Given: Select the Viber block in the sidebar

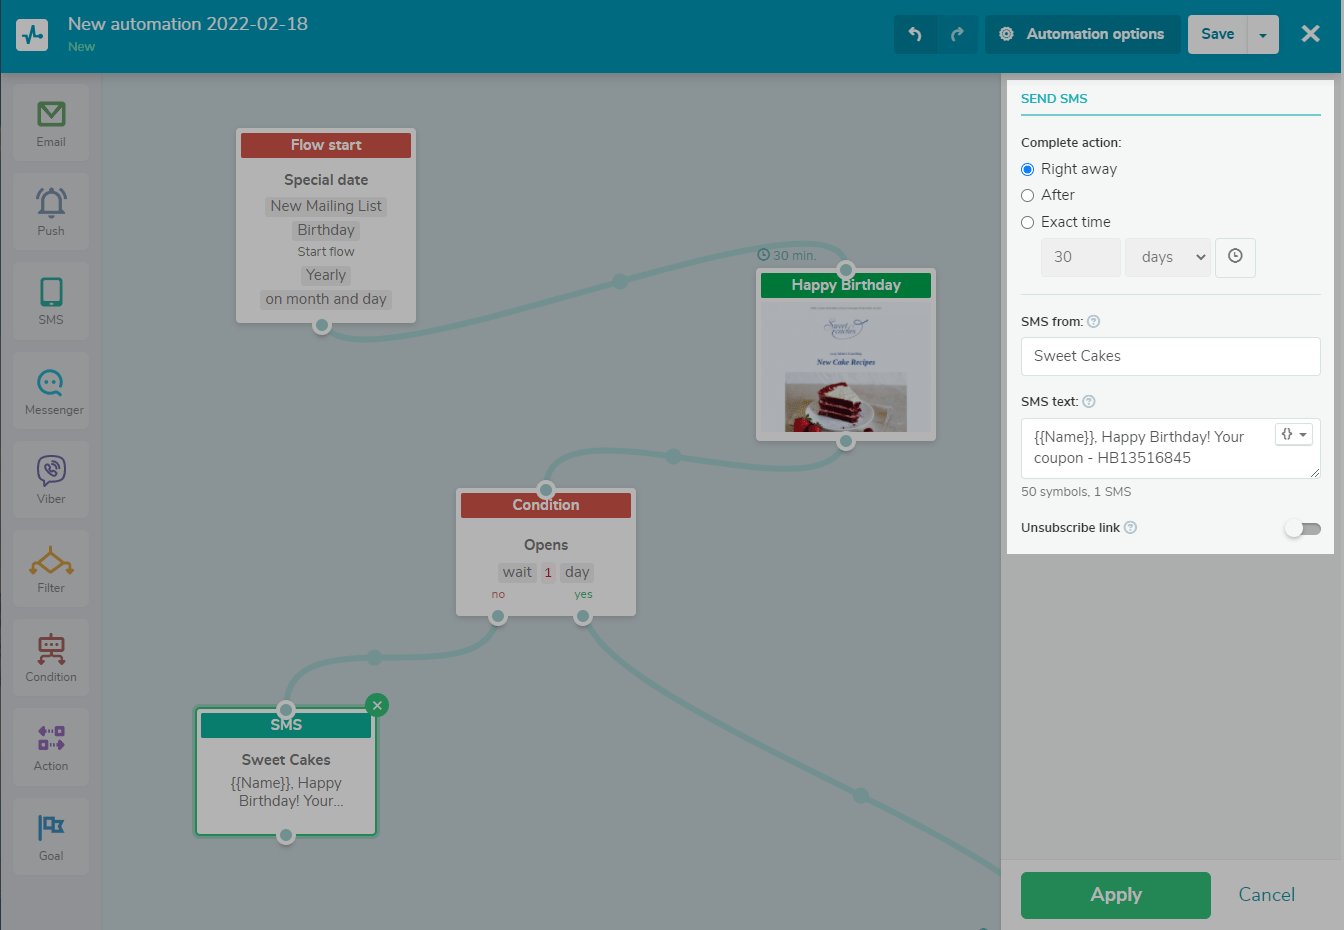Looking at the screenshot, I should (x=50, y=477).
